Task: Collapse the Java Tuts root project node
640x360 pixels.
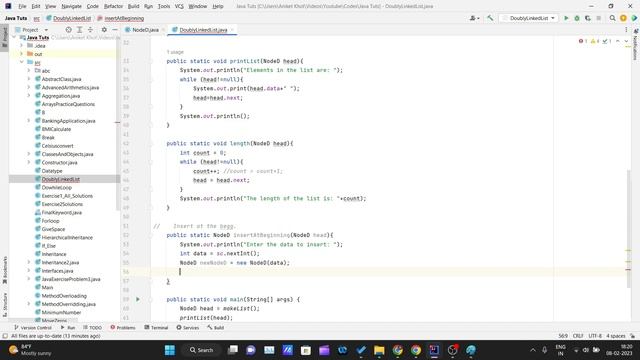Action: pos(14,38)
